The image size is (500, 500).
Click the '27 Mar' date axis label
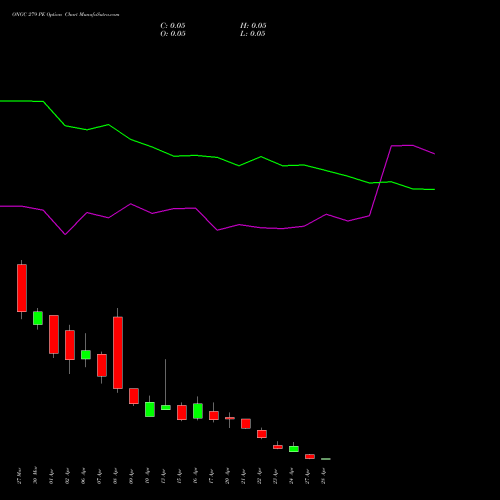coord(19,476)
